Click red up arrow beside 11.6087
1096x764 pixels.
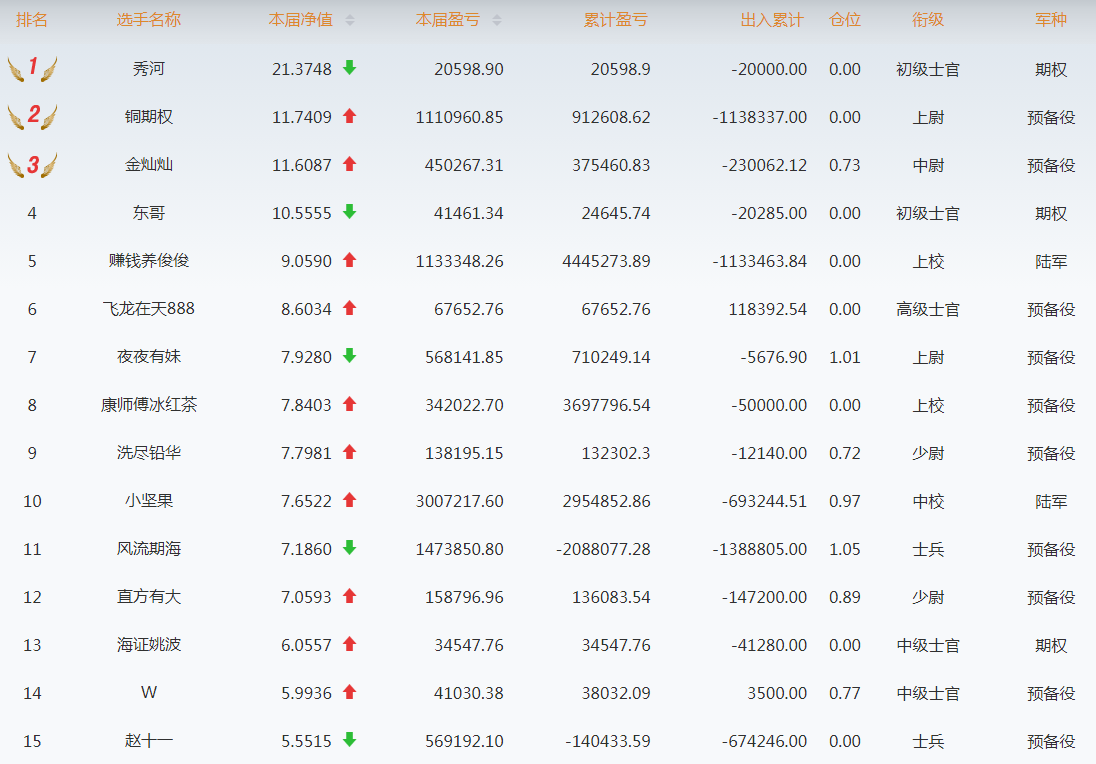pos(349,164)
